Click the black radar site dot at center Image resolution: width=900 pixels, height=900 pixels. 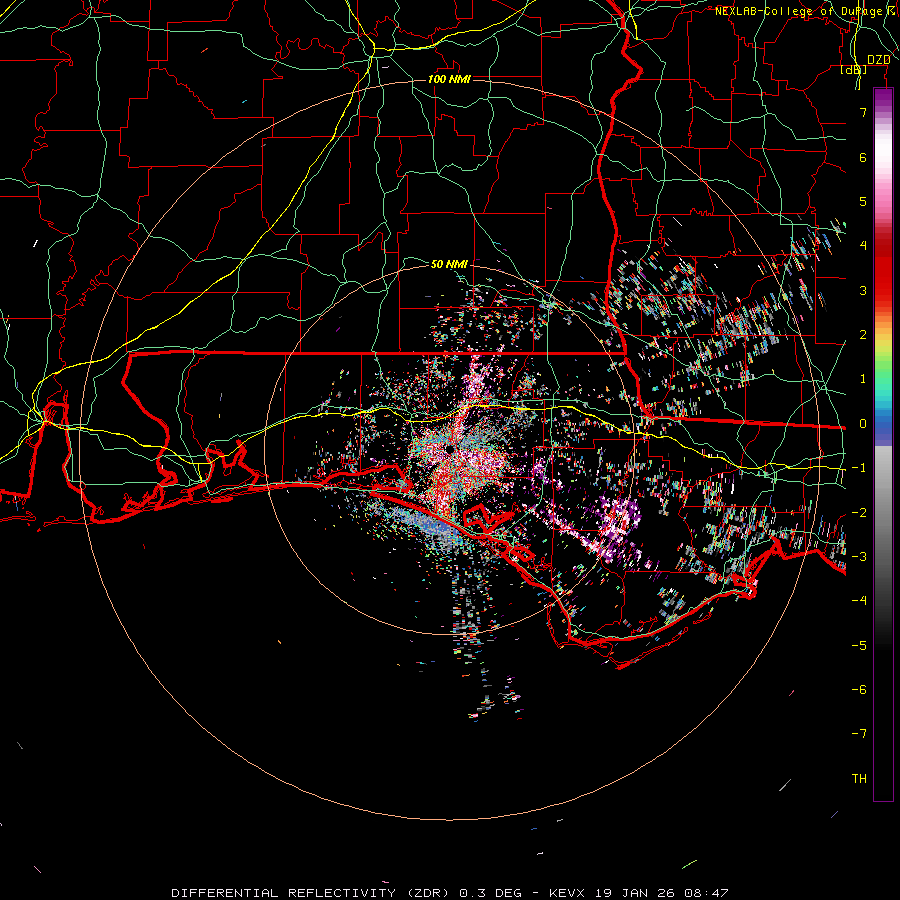click(x=449, y=448)
